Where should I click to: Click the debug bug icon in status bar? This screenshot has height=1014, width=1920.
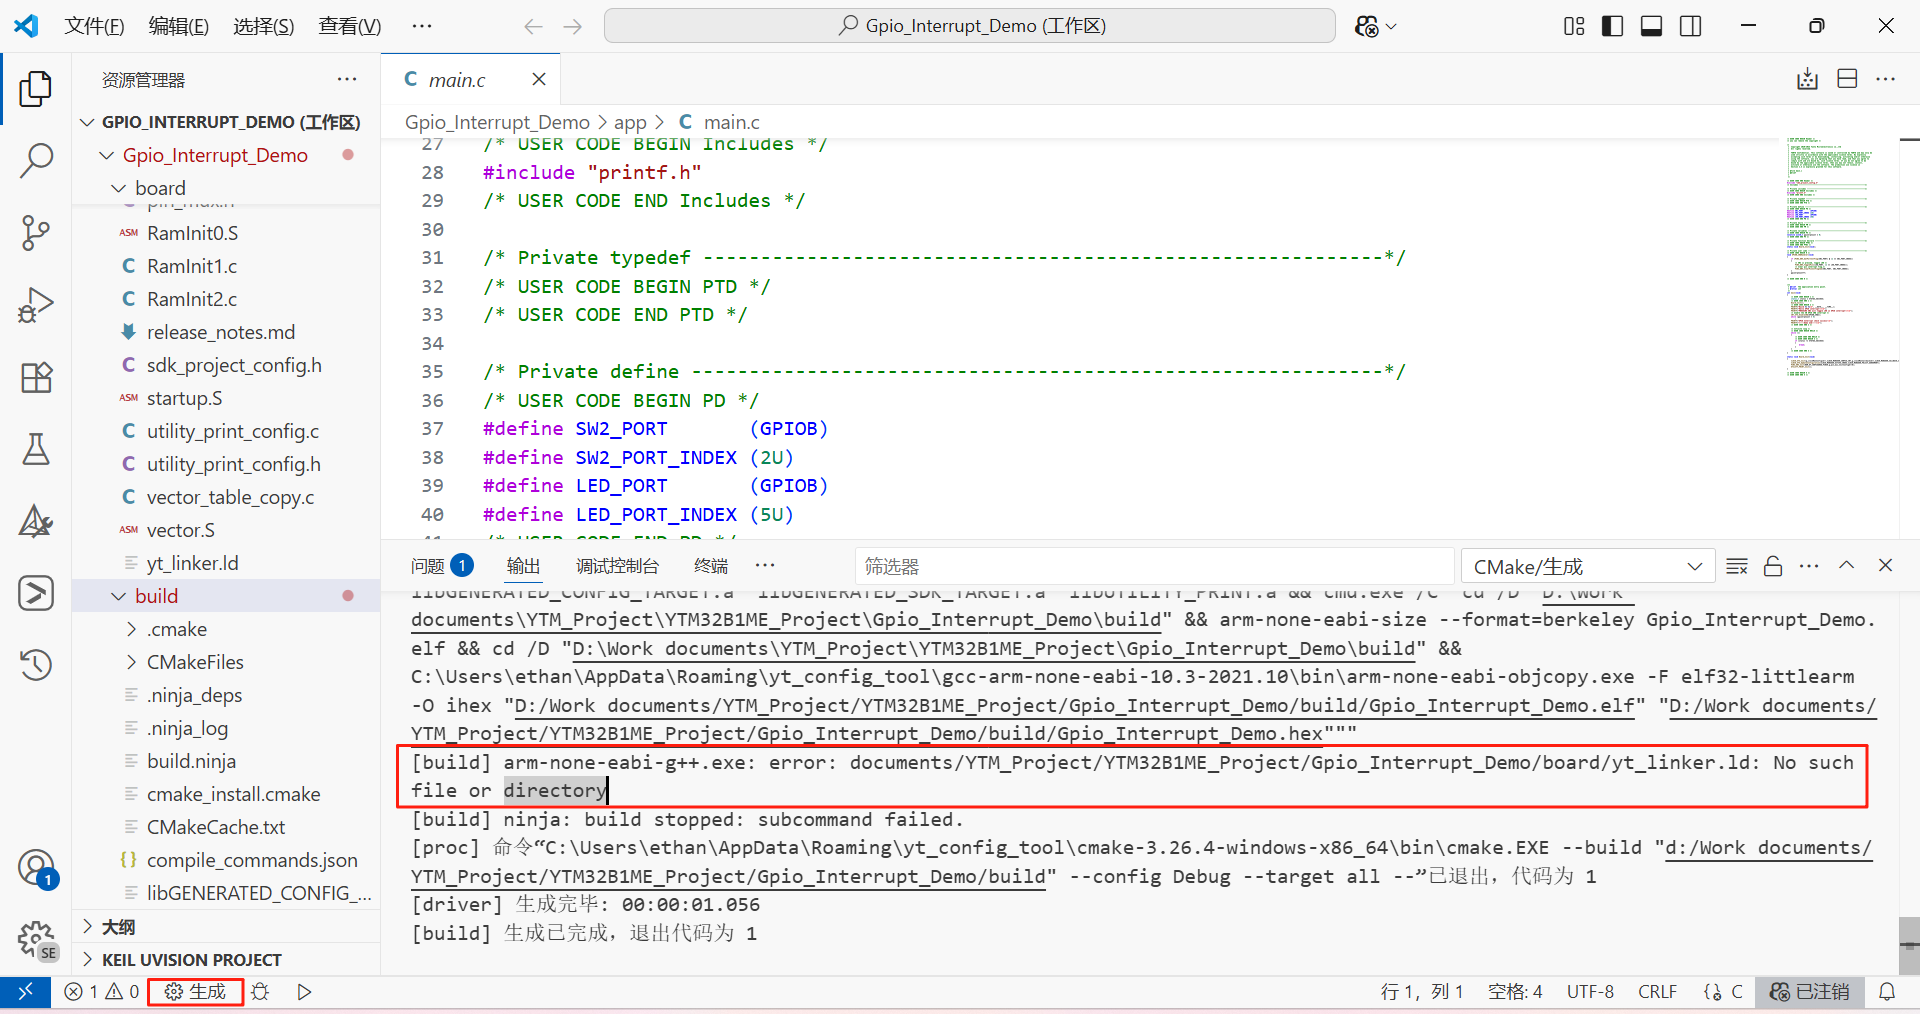pos(261,992)
